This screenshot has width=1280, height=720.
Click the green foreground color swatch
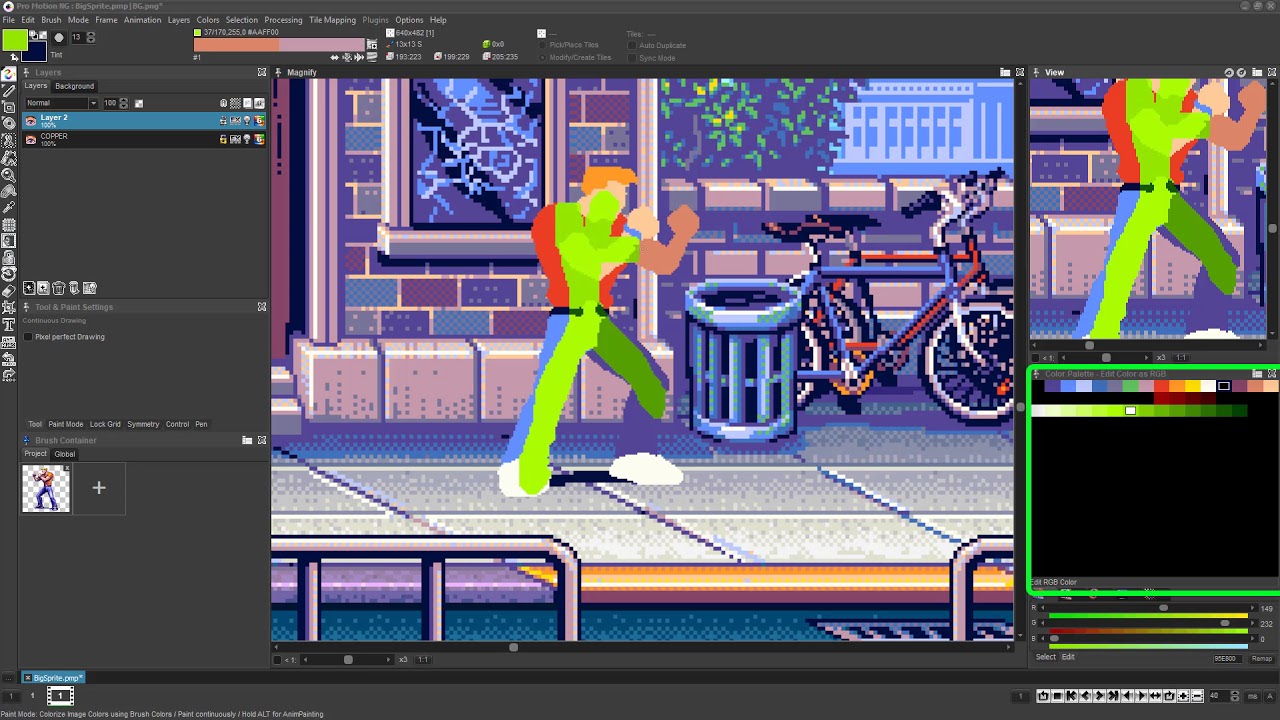(14, 39)
